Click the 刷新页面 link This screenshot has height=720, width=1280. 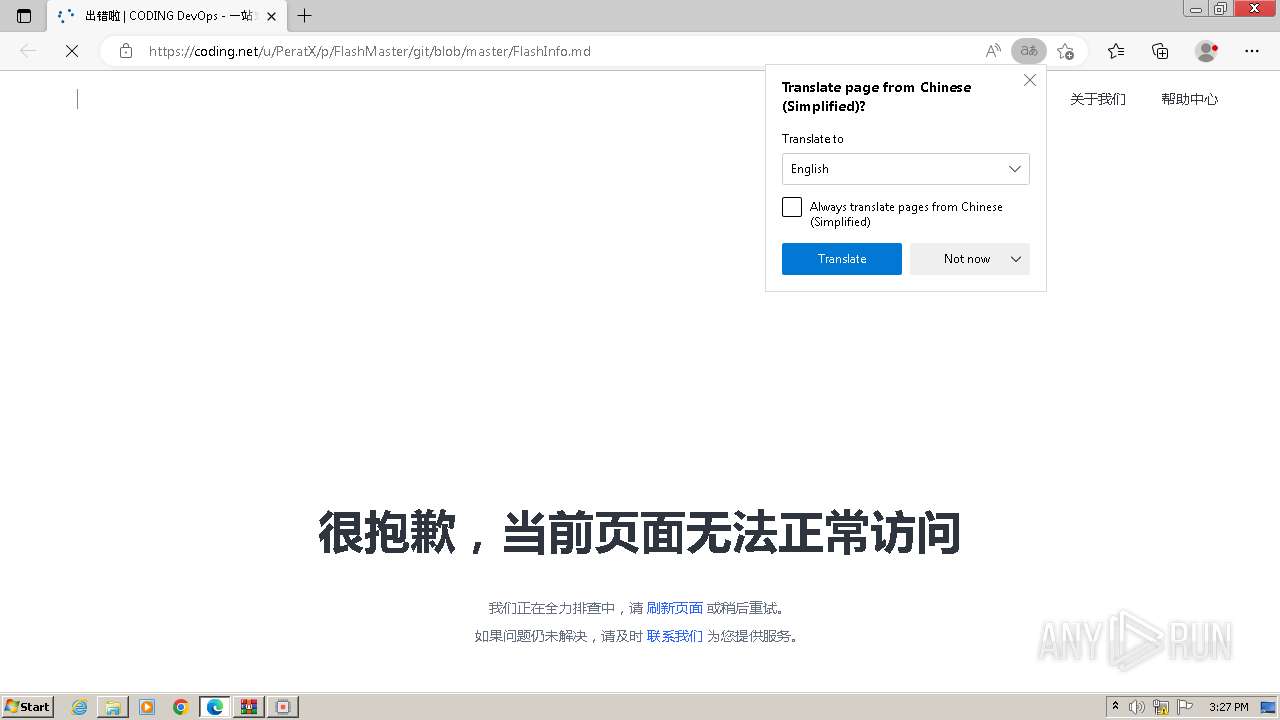(675, 608)
